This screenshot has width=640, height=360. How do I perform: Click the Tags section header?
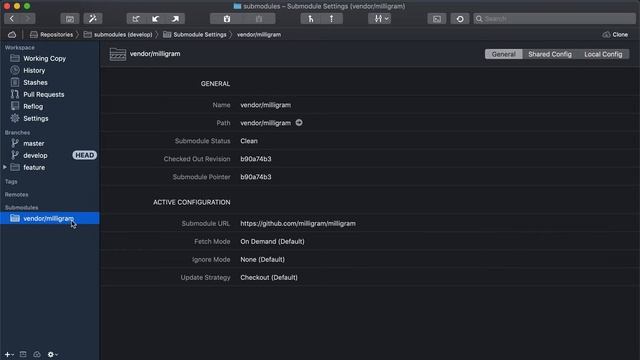(x=11, y=182)
